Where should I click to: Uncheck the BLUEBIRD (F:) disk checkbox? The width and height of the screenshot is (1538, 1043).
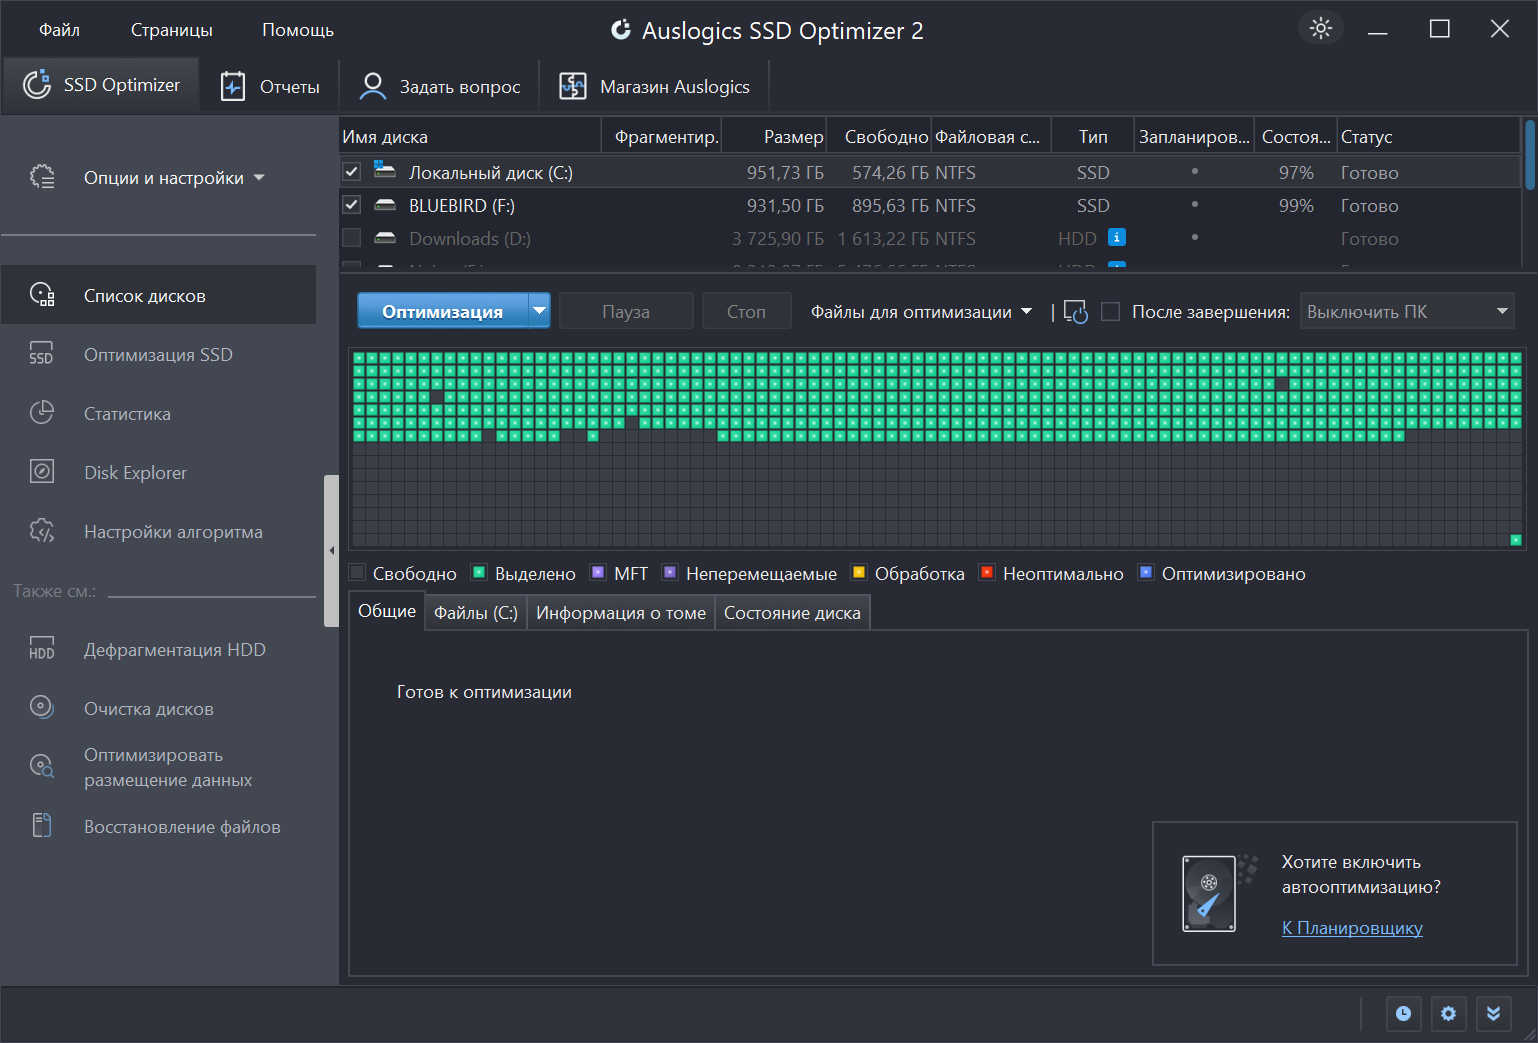tap(351, 205)
